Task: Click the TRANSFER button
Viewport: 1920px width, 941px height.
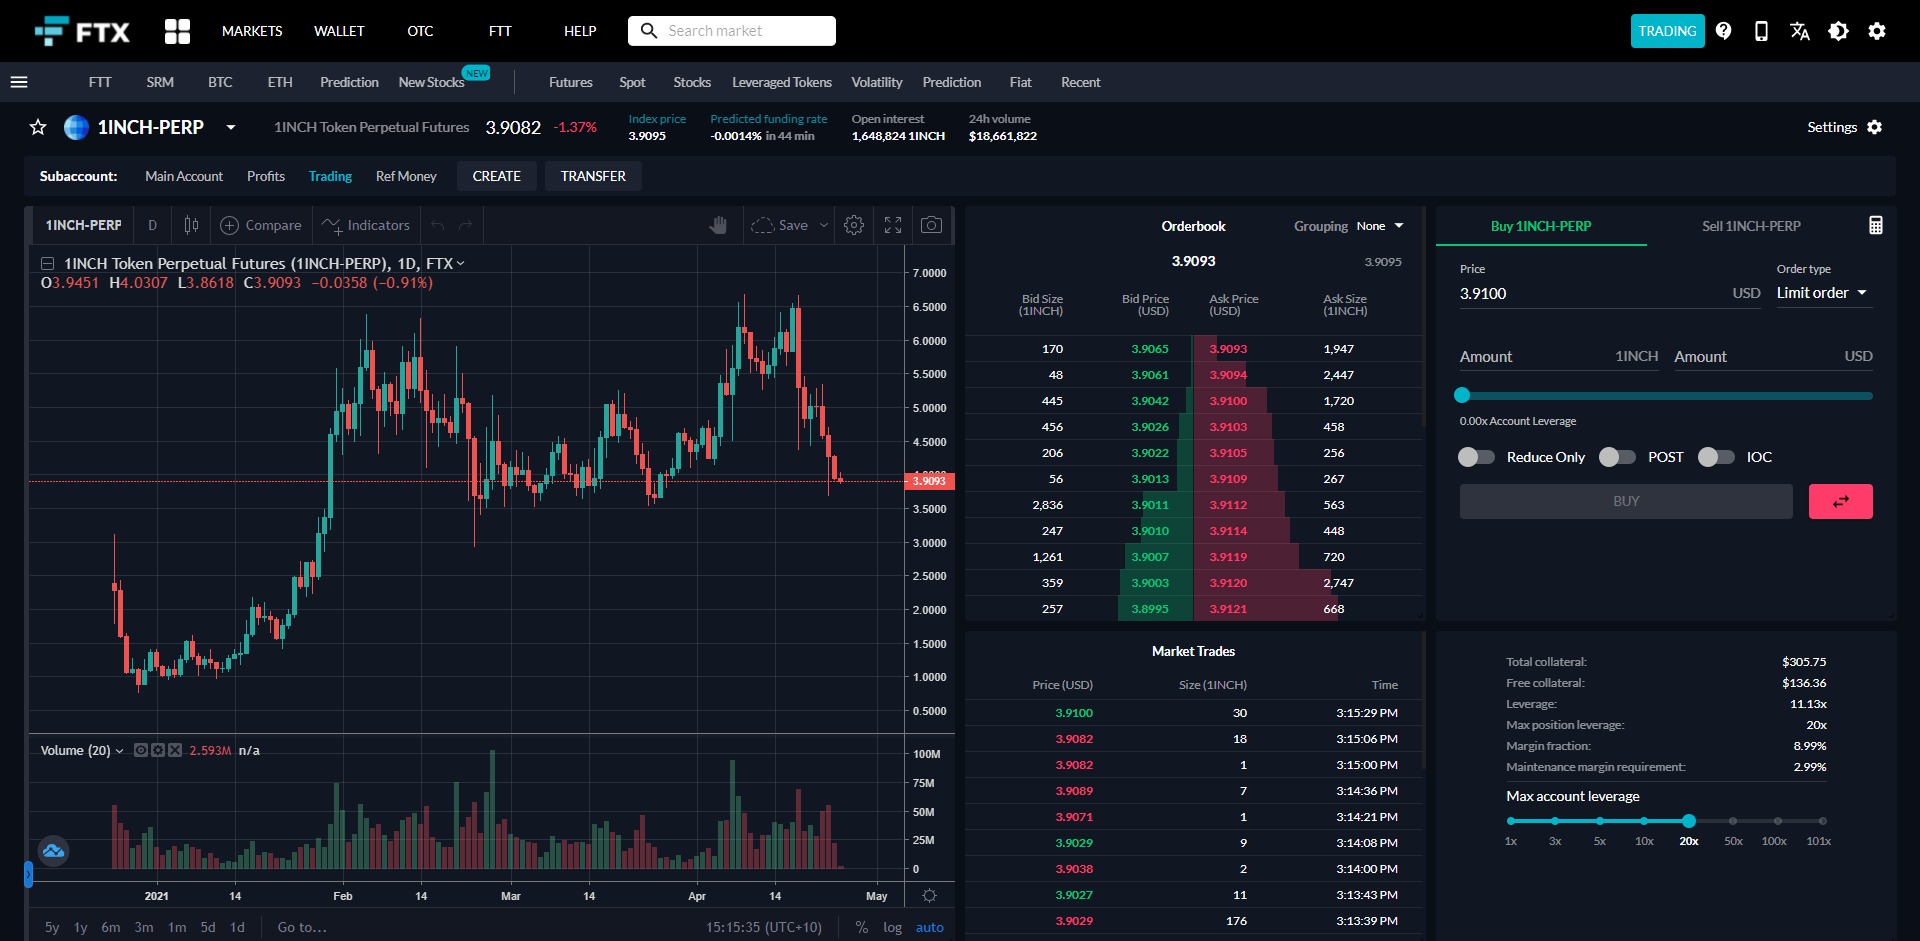Action: (593, 176)
